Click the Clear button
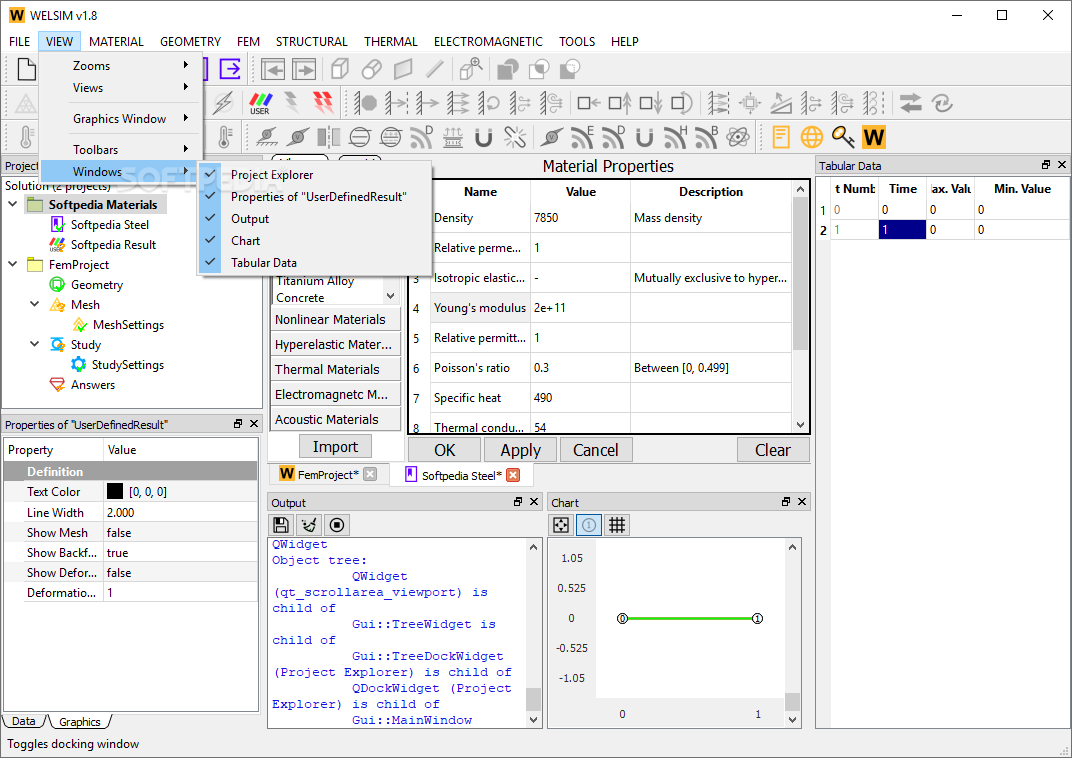Viewport: 1072px width, 758px height. point(773,450)
